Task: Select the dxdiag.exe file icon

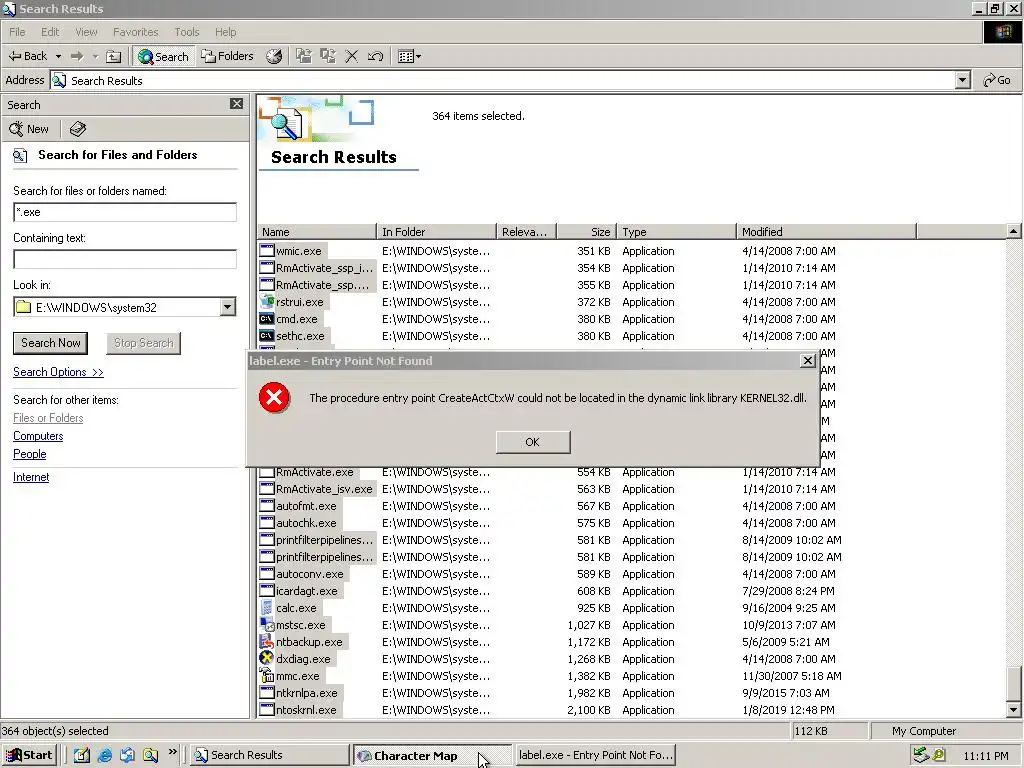Action: coord(266,658)
